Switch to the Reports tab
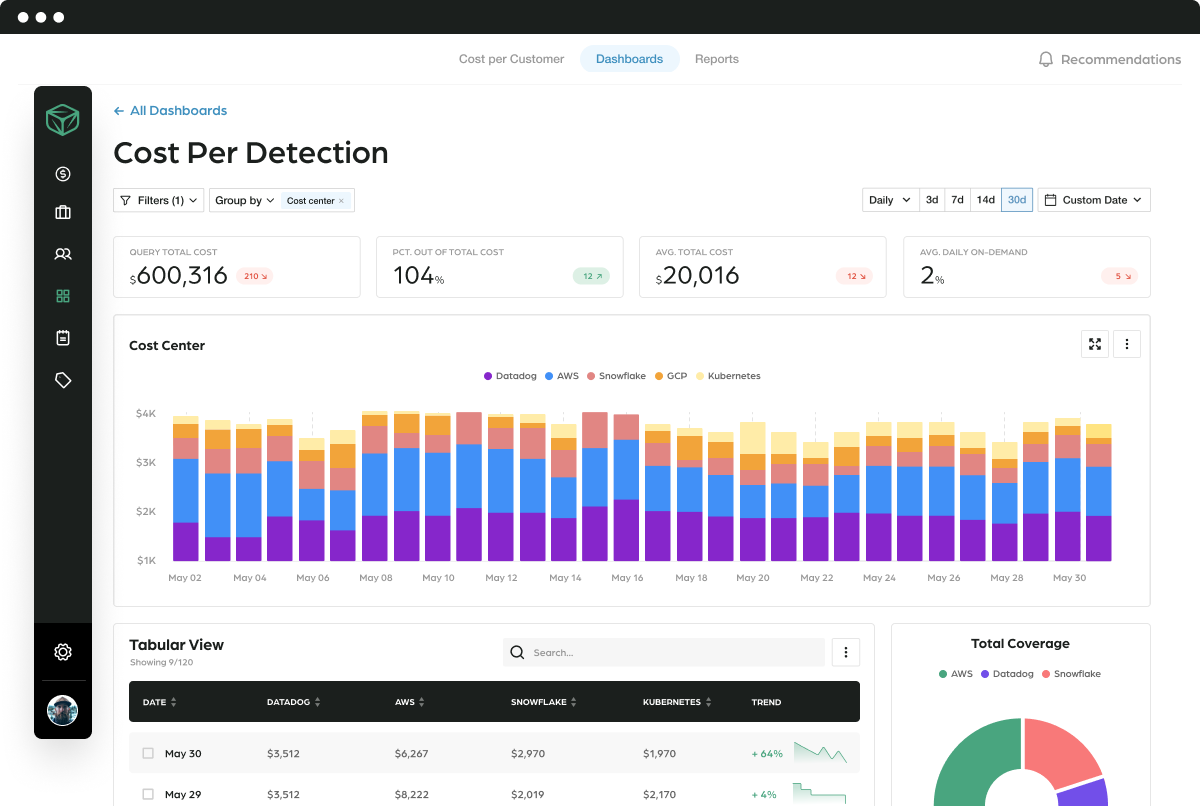Image resolution: width=1200 pixels, height=807 pixels. pyautogui.click(x=717, y=59)
